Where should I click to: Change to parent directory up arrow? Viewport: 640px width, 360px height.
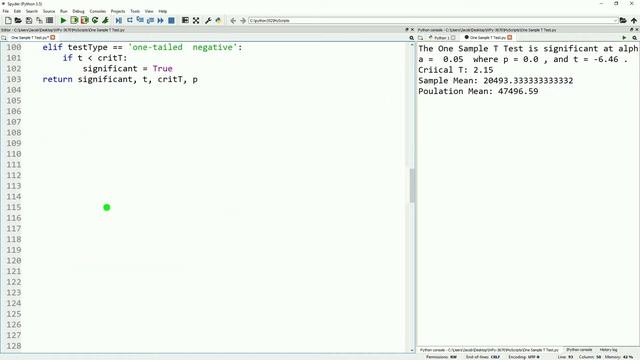[633, 20]
